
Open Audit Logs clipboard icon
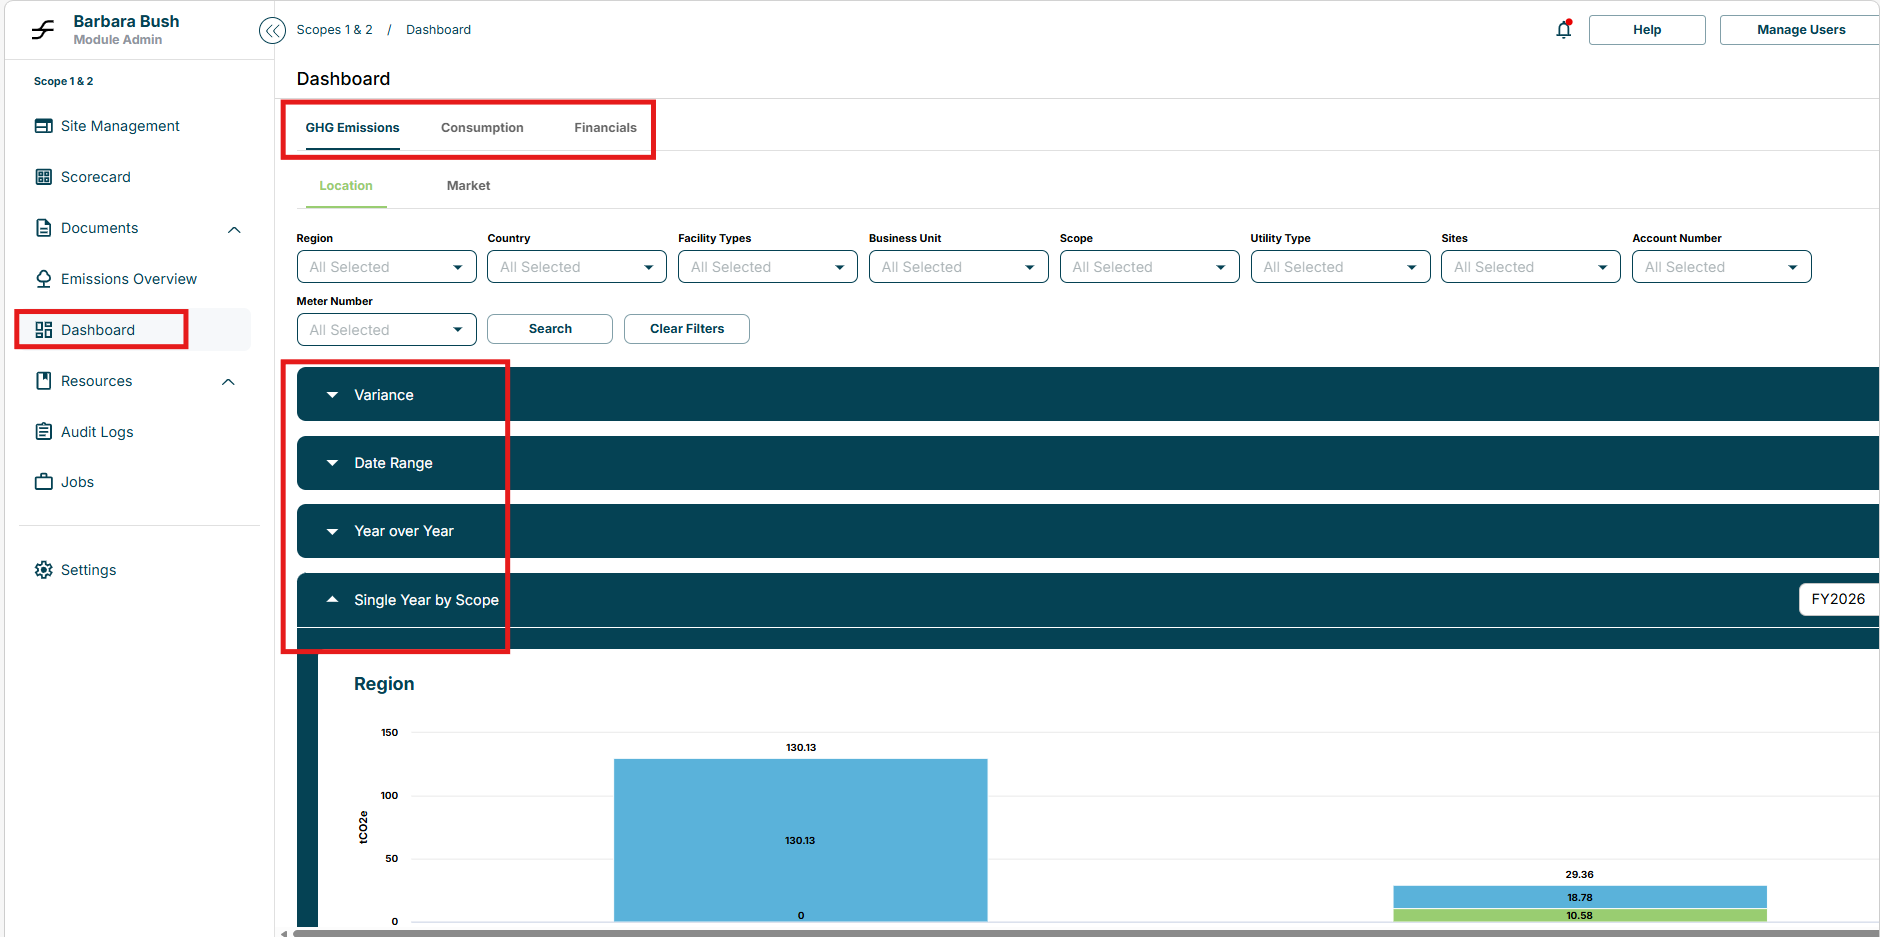44,432
